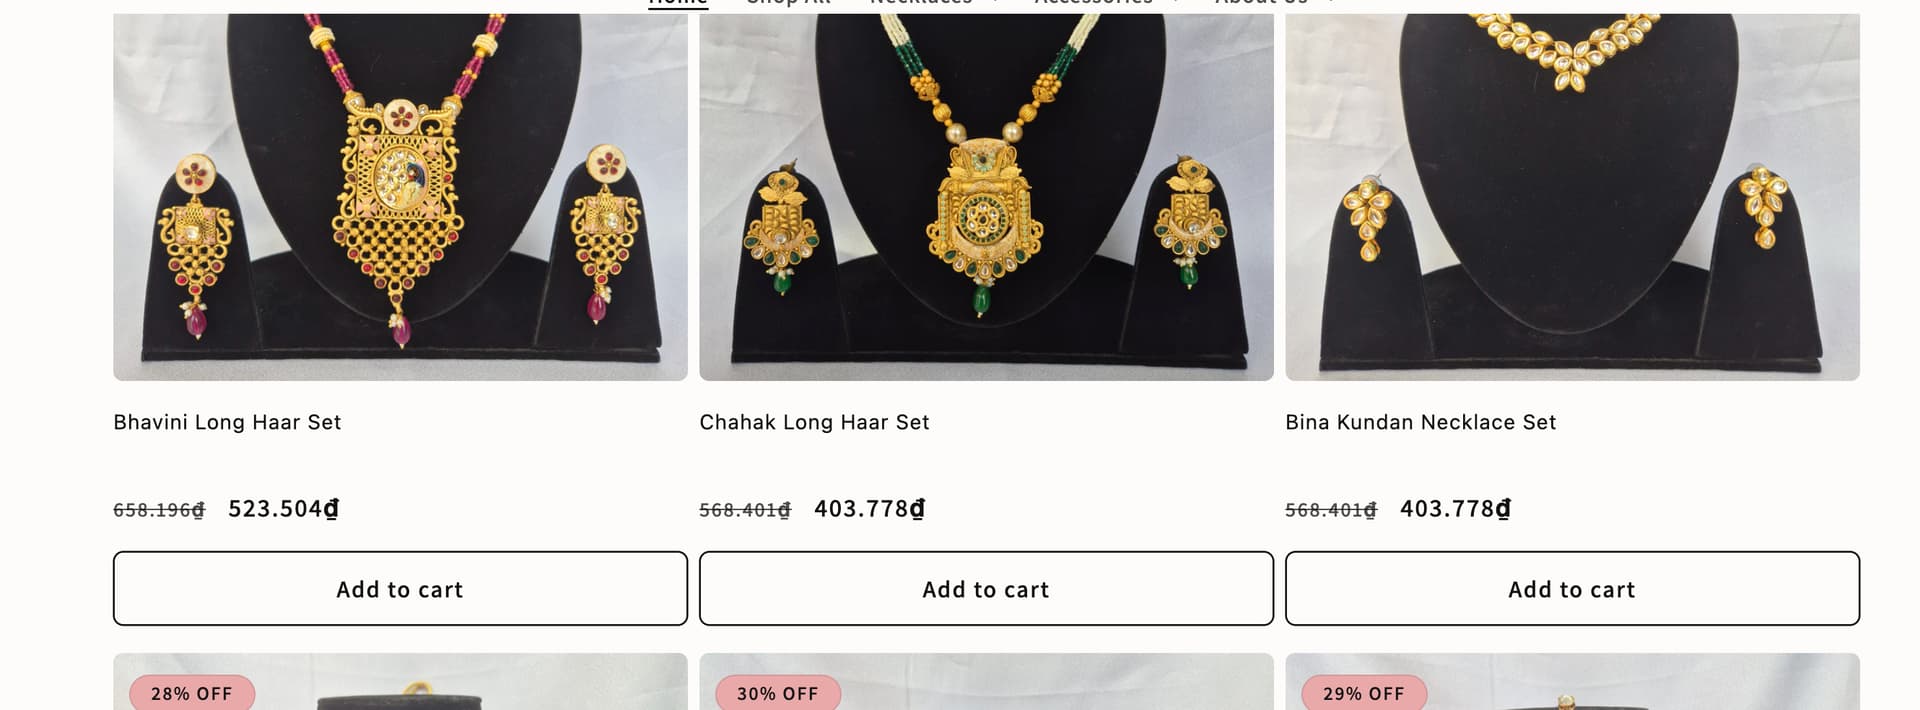
Task: Click the crossed-out 658.196₫ price
Action: [159, 510]
